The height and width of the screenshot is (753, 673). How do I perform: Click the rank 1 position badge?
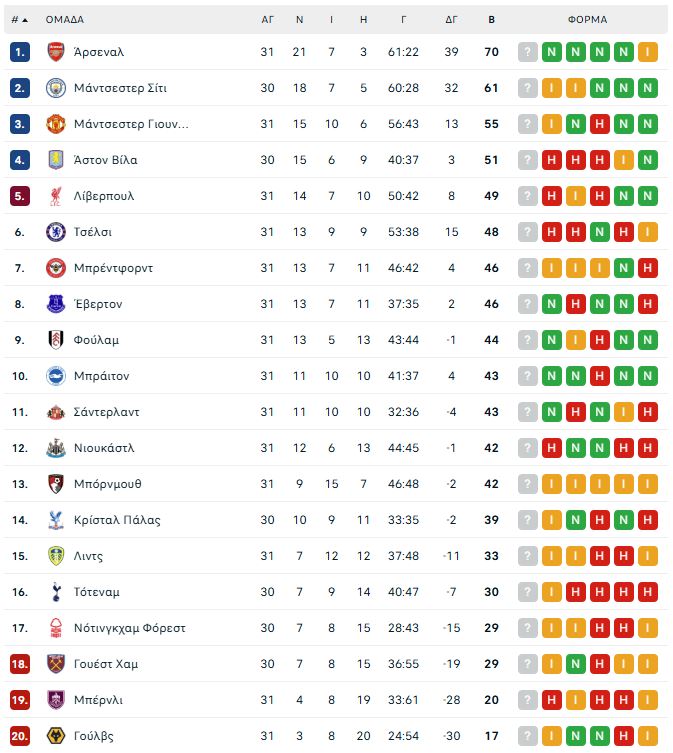20,52
